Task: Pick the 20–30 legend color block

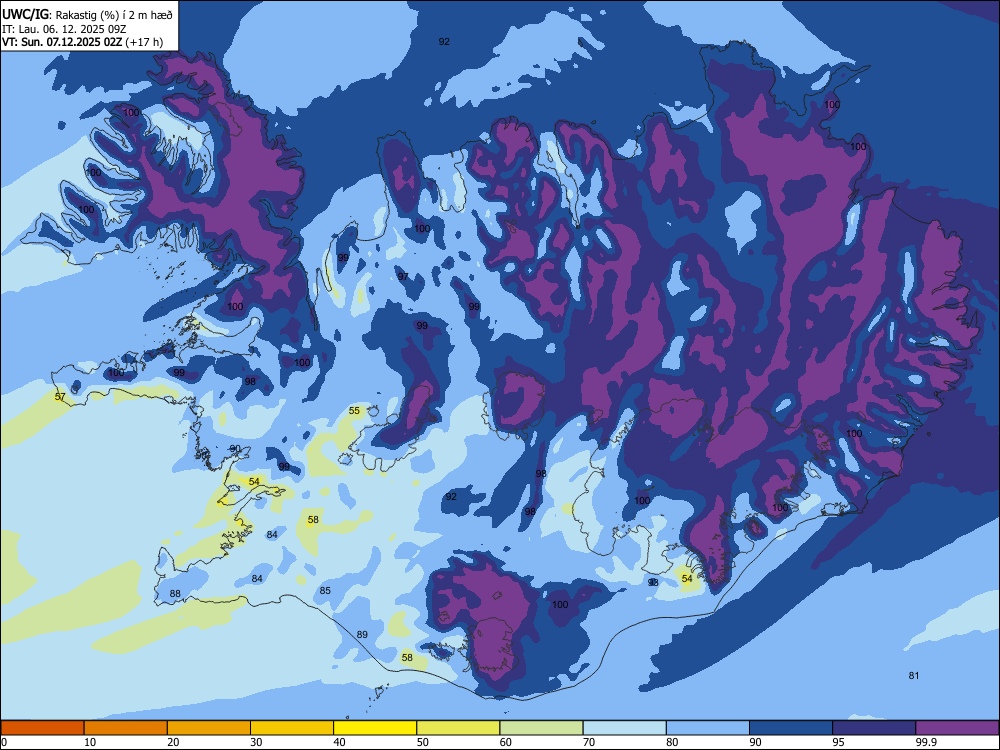Action: coord(209,728)
